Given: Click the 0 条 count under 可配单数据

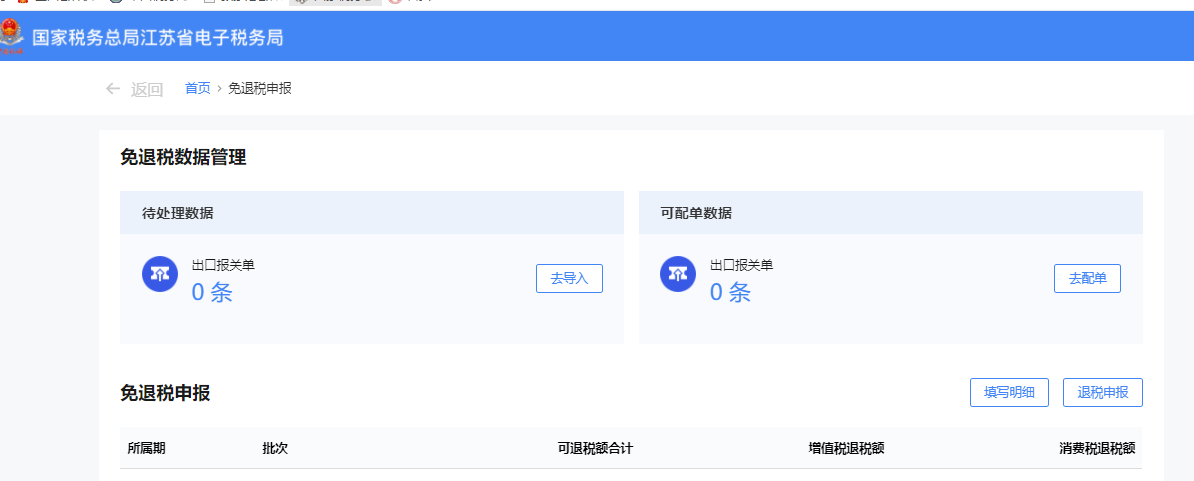Looking at the screenshot, I should 730,292.
